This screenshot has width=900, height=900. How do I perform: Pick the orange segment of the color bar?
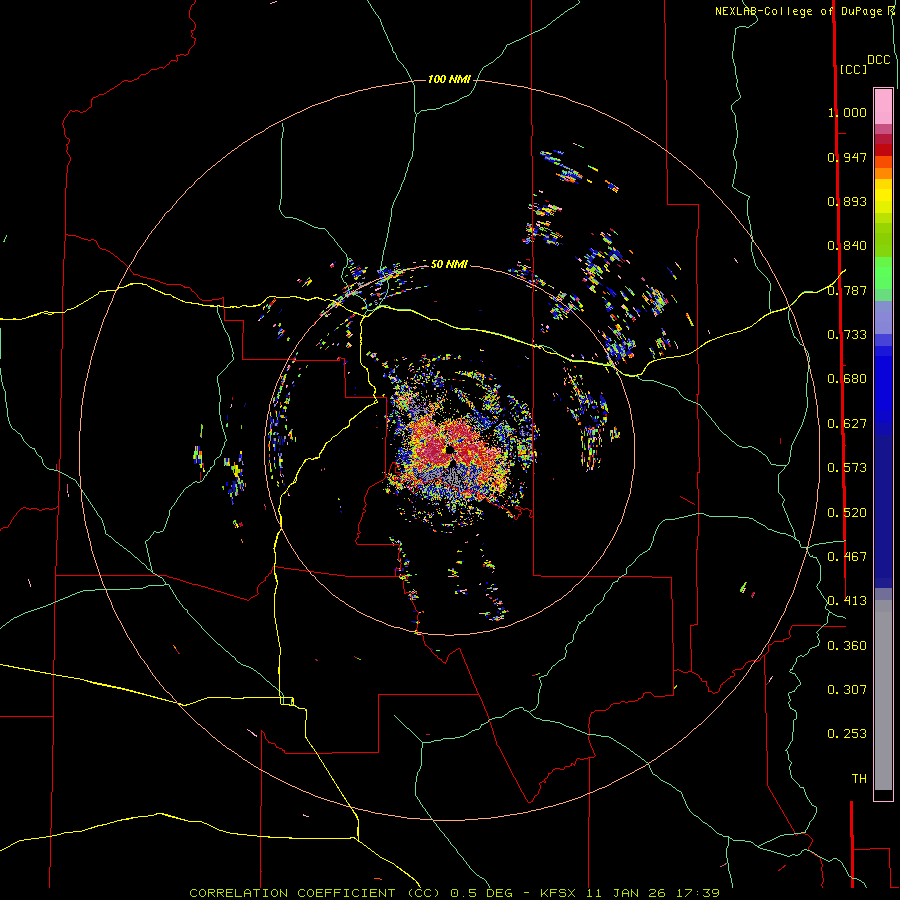click(x=883, y=173)
